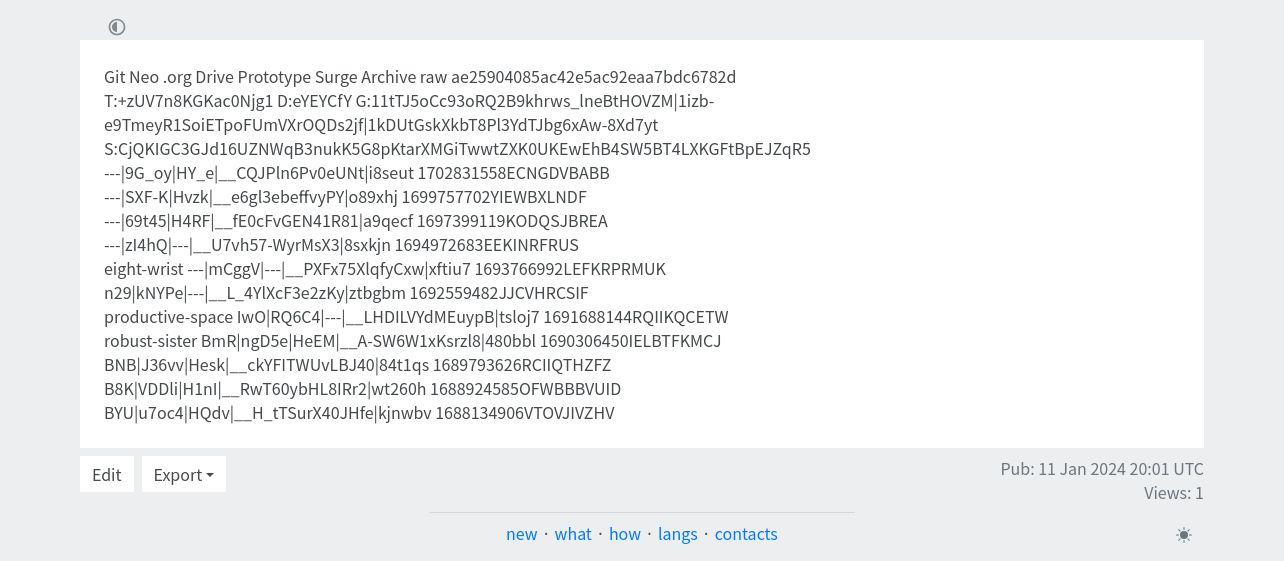This screenshot has height=561, width=1284.
Task: Click the sun brightness icon in footer
Action: [x=1184, y=535]
